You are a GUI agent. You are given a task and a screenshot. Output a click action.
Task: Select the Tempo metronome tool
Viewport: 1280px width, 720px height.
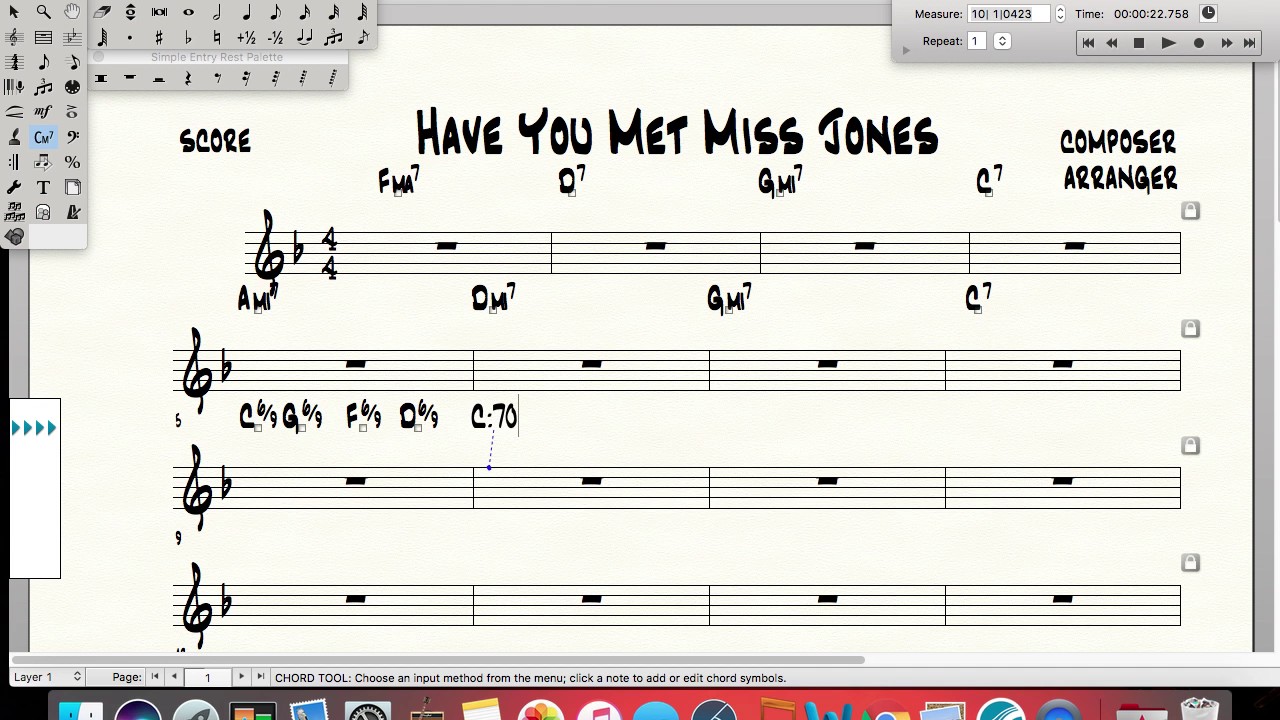click(x=72, y=212)
